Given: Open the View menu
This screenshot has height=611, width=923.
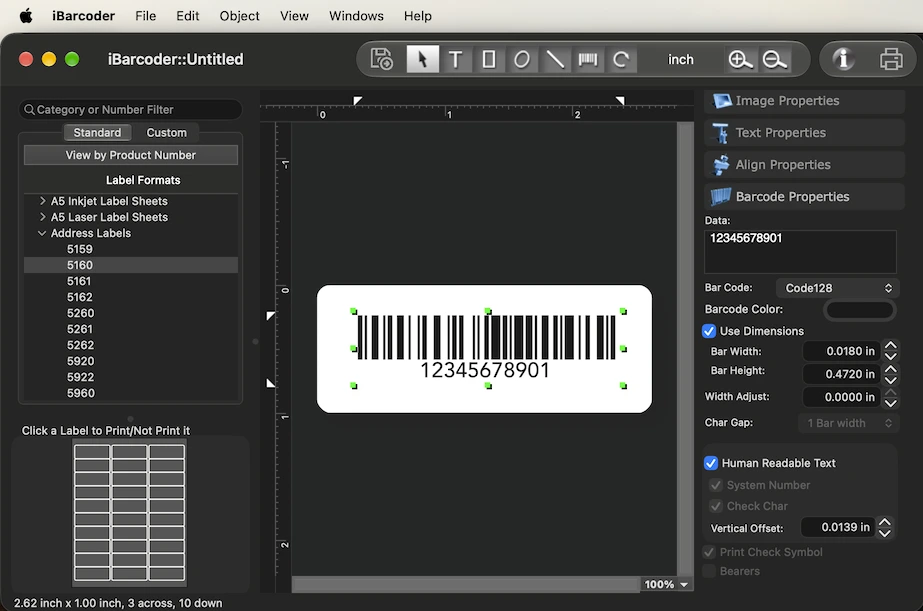Looking at the screenshot, I should pos(294,16).
